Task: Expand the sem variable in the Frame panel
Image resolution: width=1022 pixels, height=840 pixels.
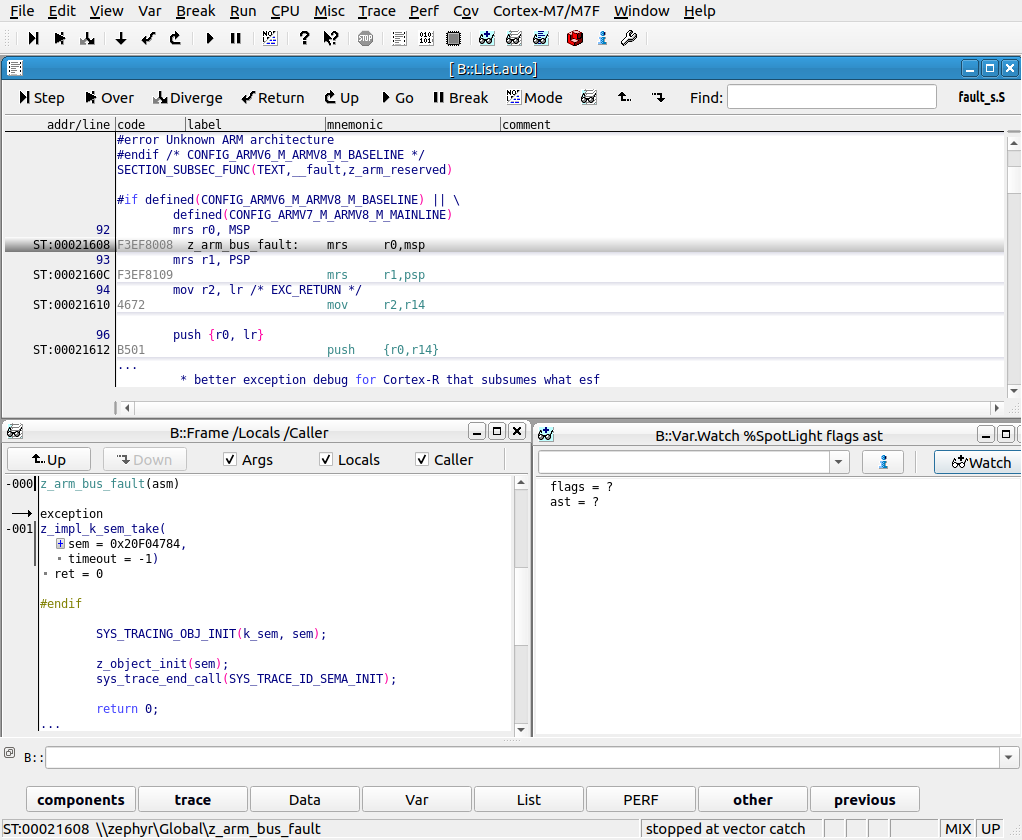Action: 58,543
